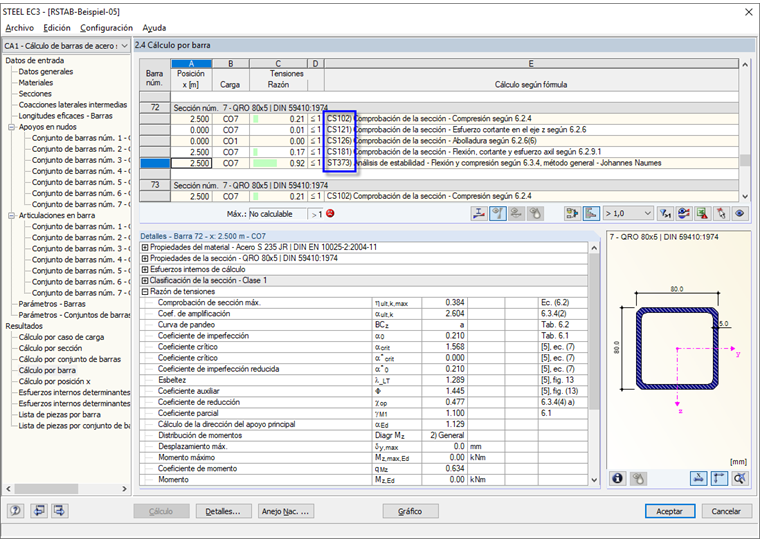
Task: Open Lista de piezas por barra
Action: click(60, 415)
